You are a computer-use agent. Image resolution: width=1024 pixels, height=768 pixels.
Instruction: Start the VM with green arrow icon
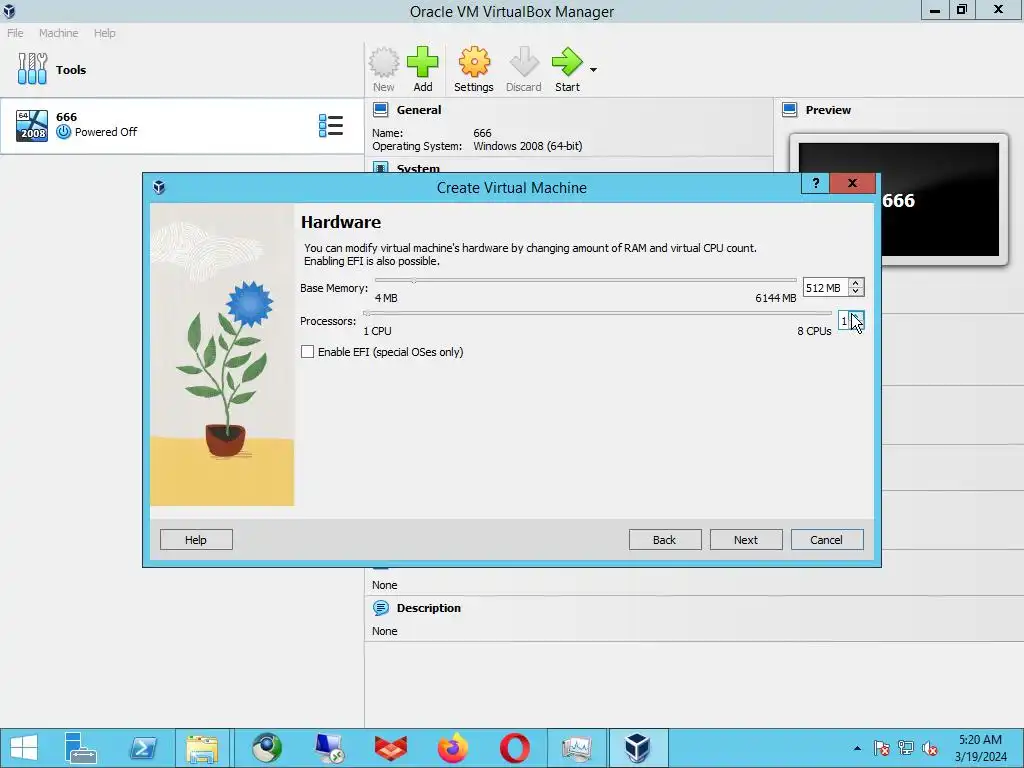(x=567, y=69)
